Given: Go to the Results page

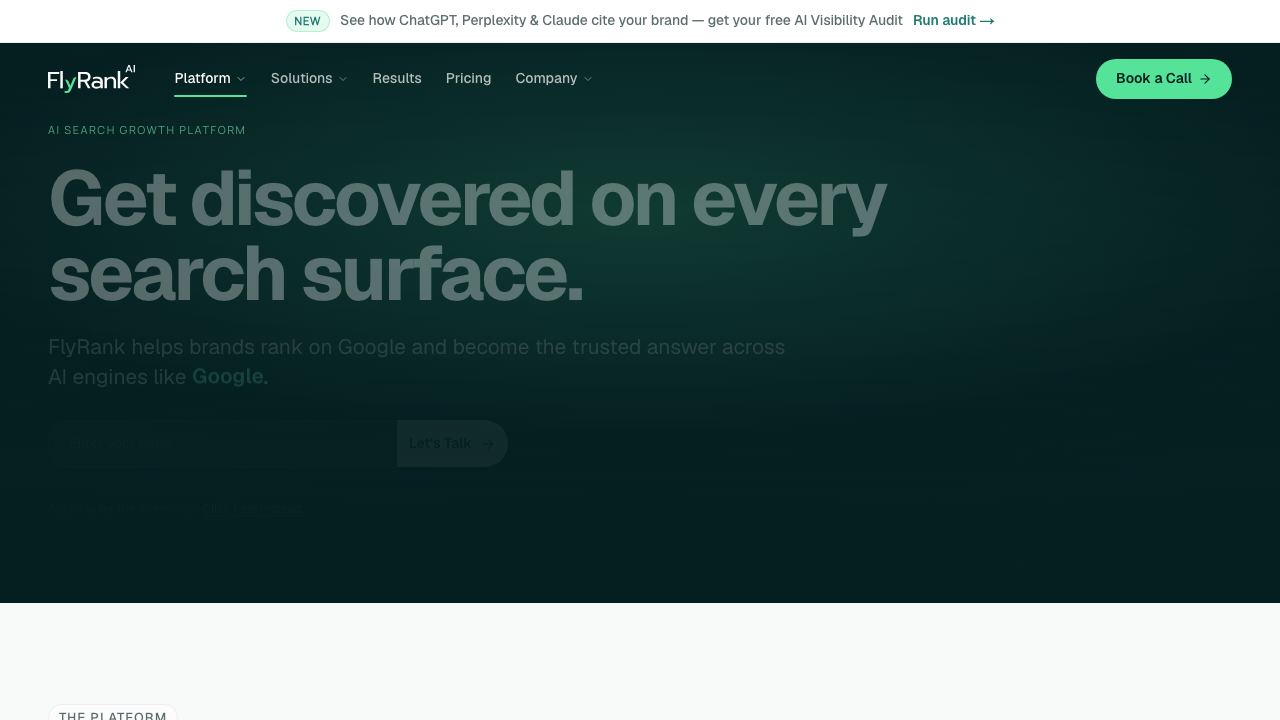Looking at the screenshot, I should coord(397,78).
